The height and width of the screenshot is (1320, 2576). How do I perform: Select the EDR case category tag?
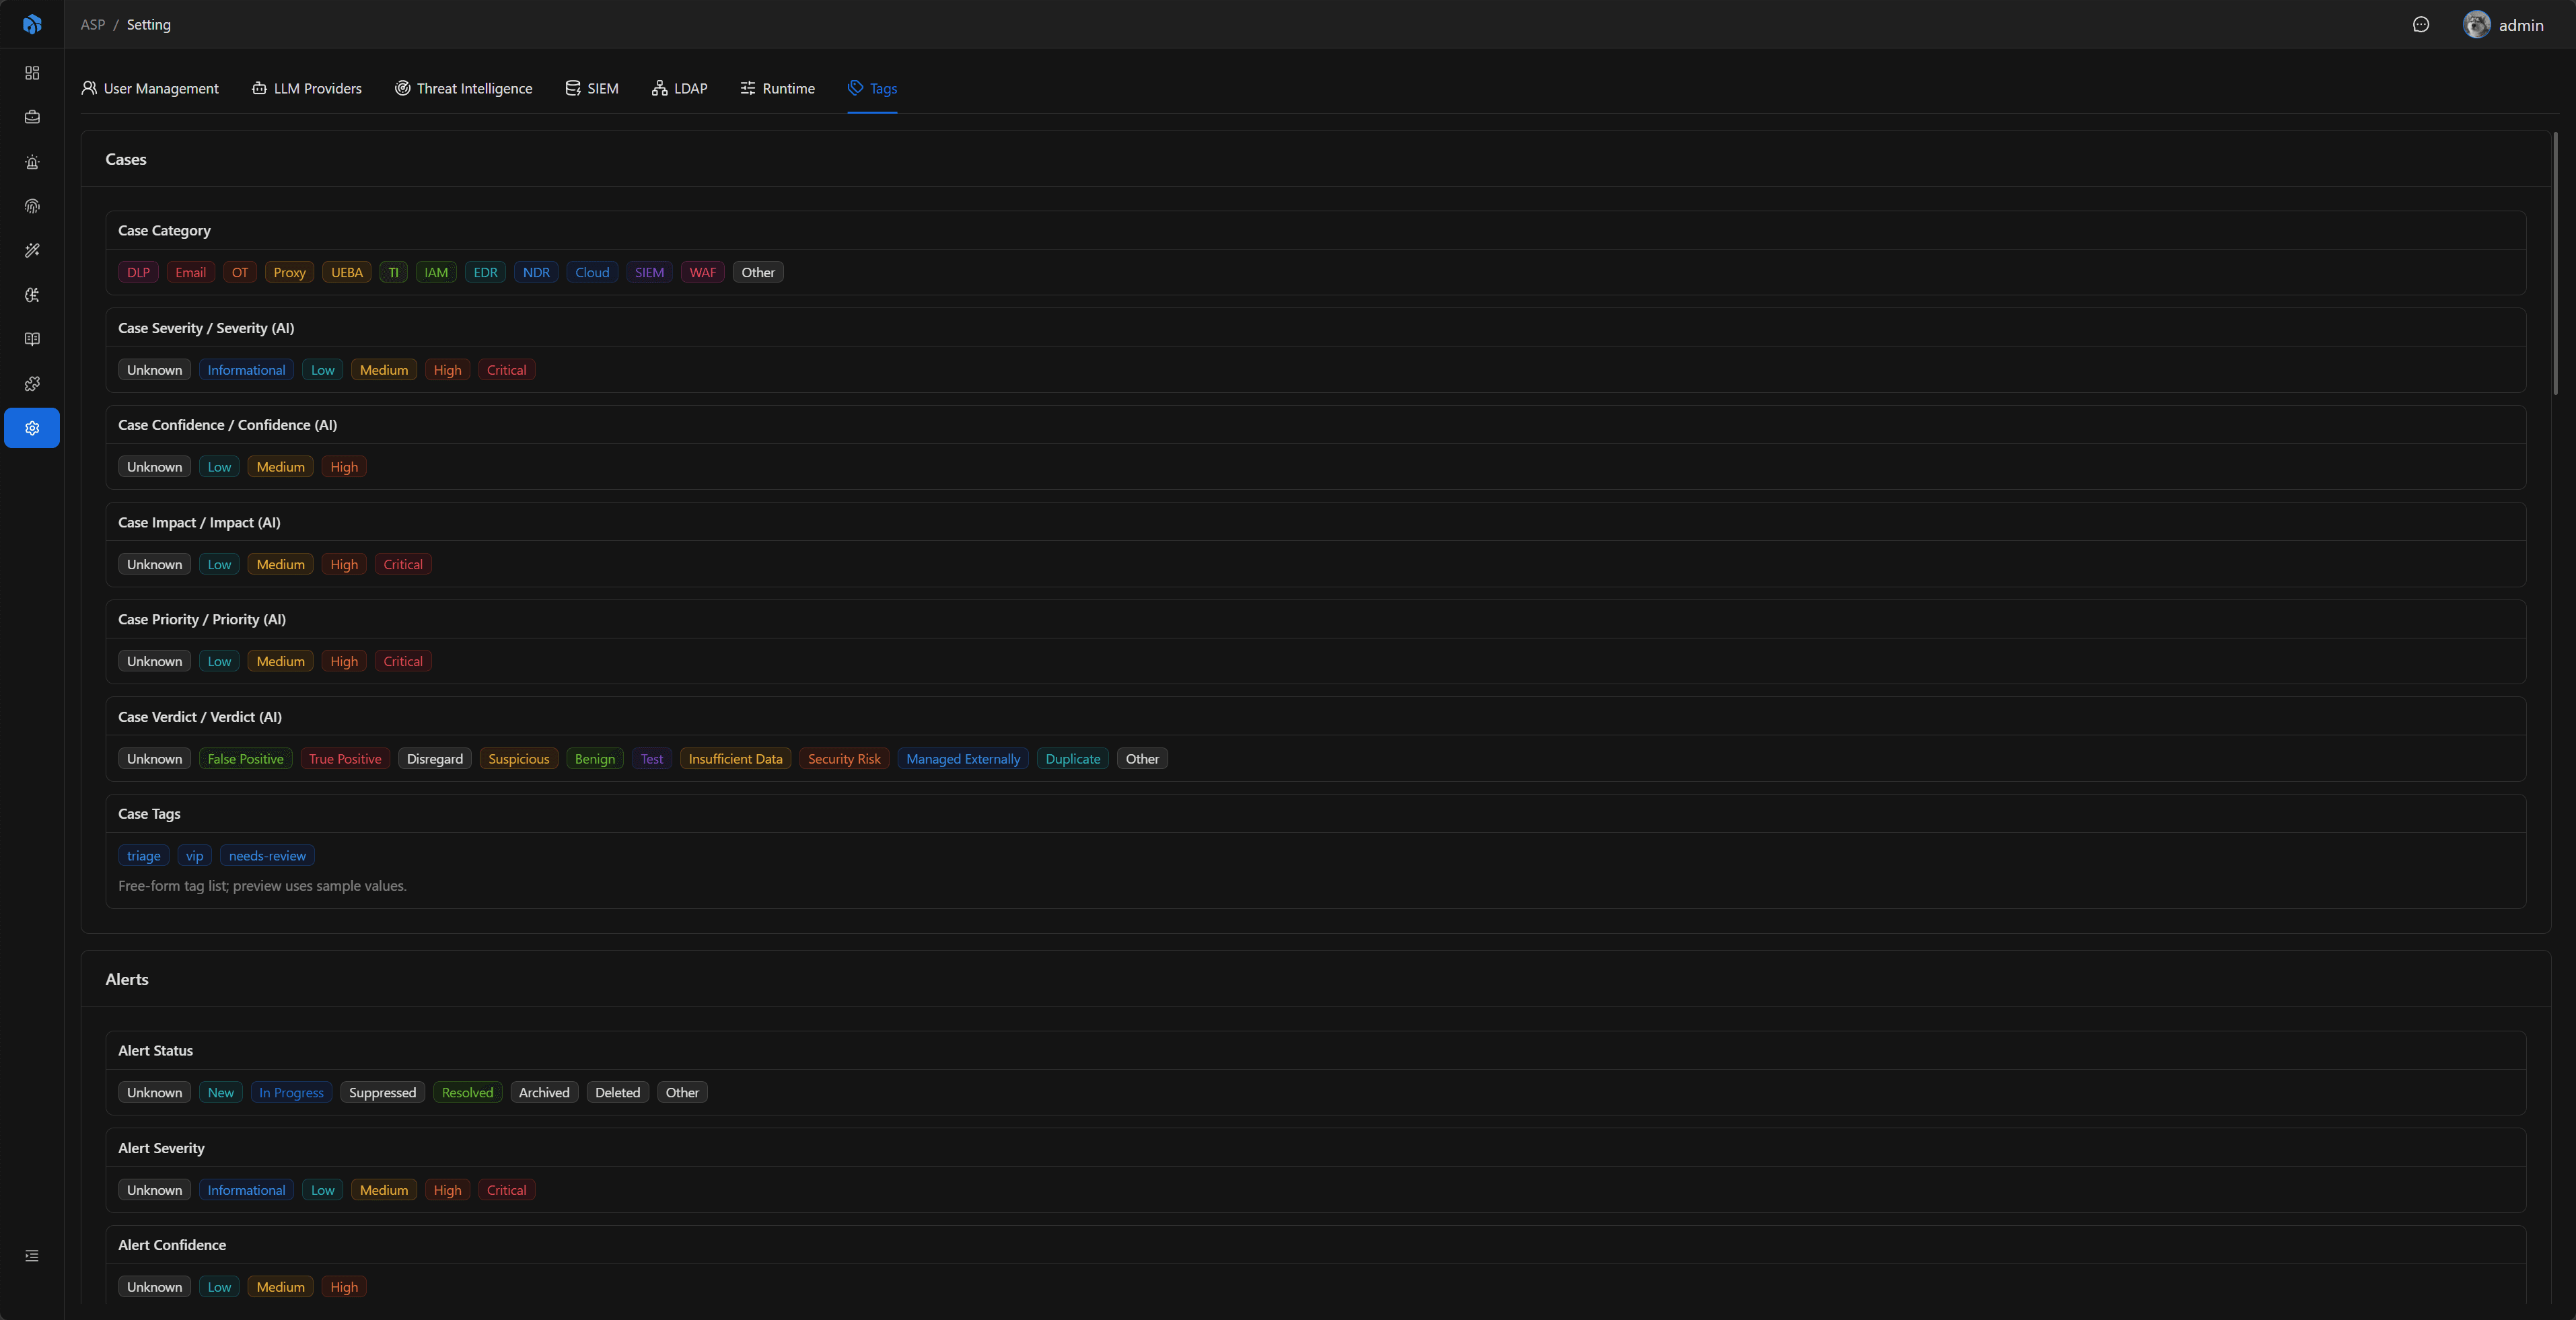[485, 272]
